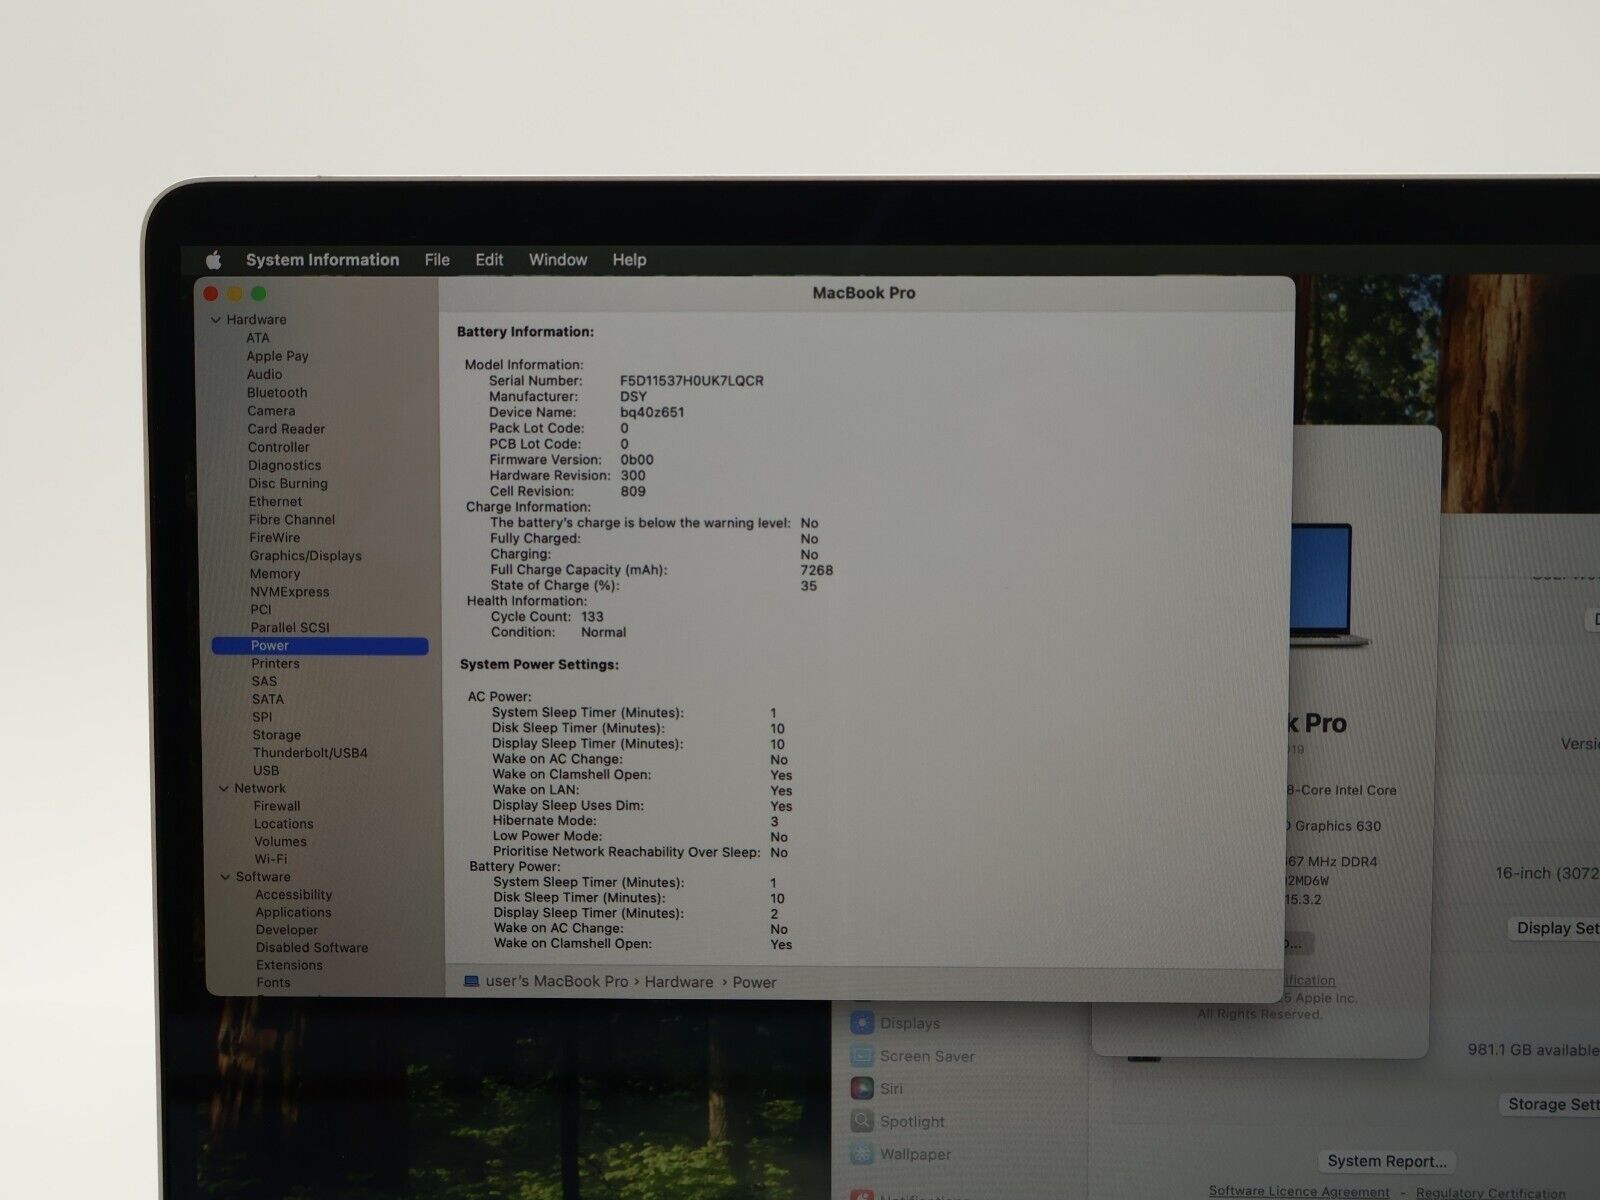Click the Device Name value bq40z651
This screenshot has height=1200, width=1600.
652,413
